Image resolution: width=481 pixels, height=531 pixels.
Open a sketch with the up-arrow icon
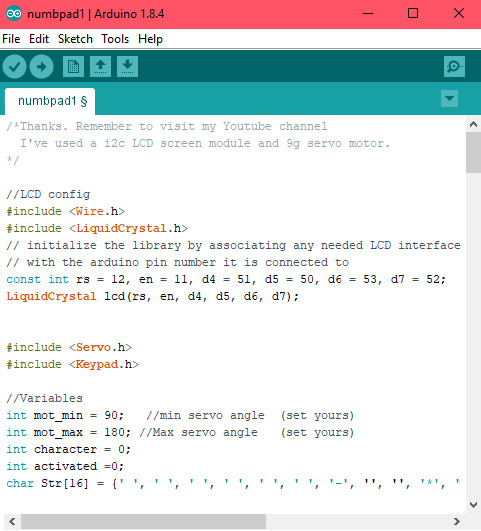point(100,67)
